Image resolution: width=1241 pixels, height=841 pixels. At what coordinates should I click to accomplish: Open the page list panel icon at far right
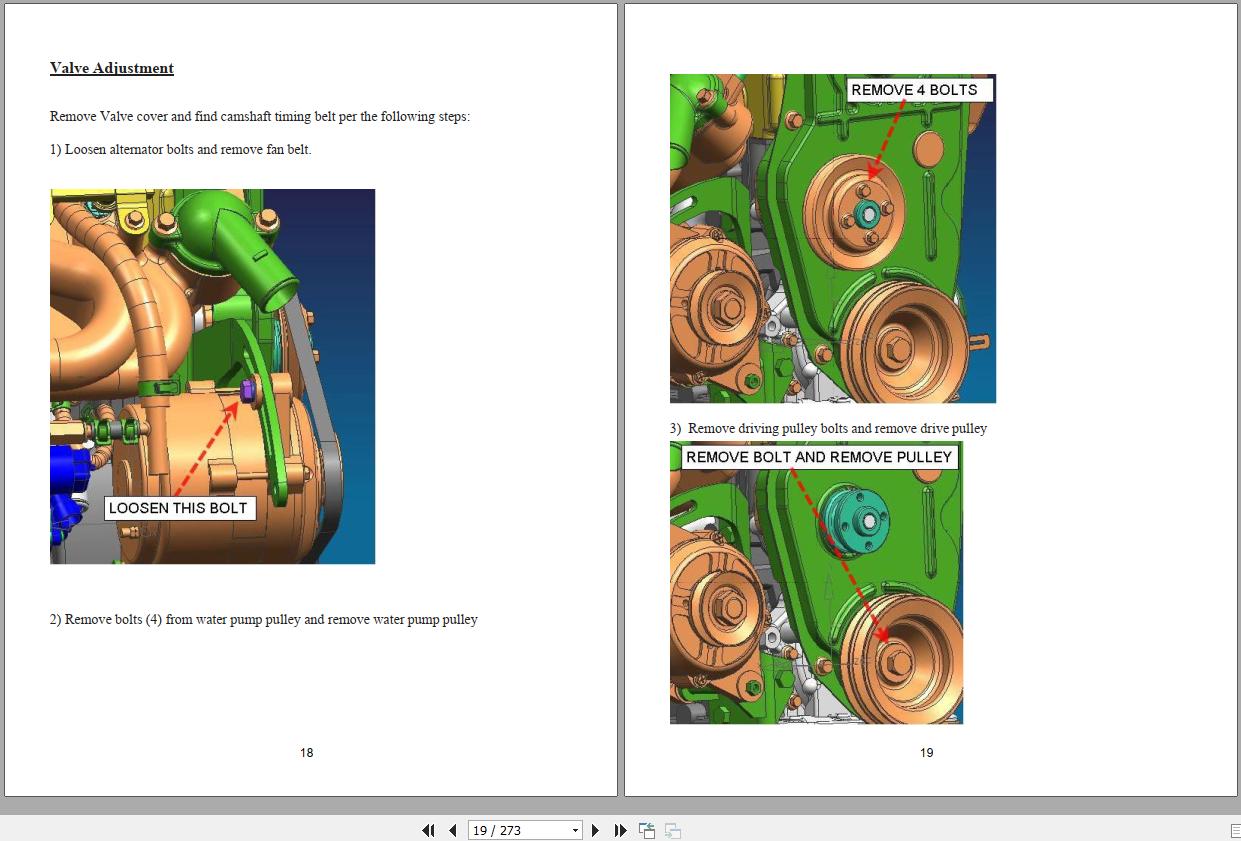1233,830
